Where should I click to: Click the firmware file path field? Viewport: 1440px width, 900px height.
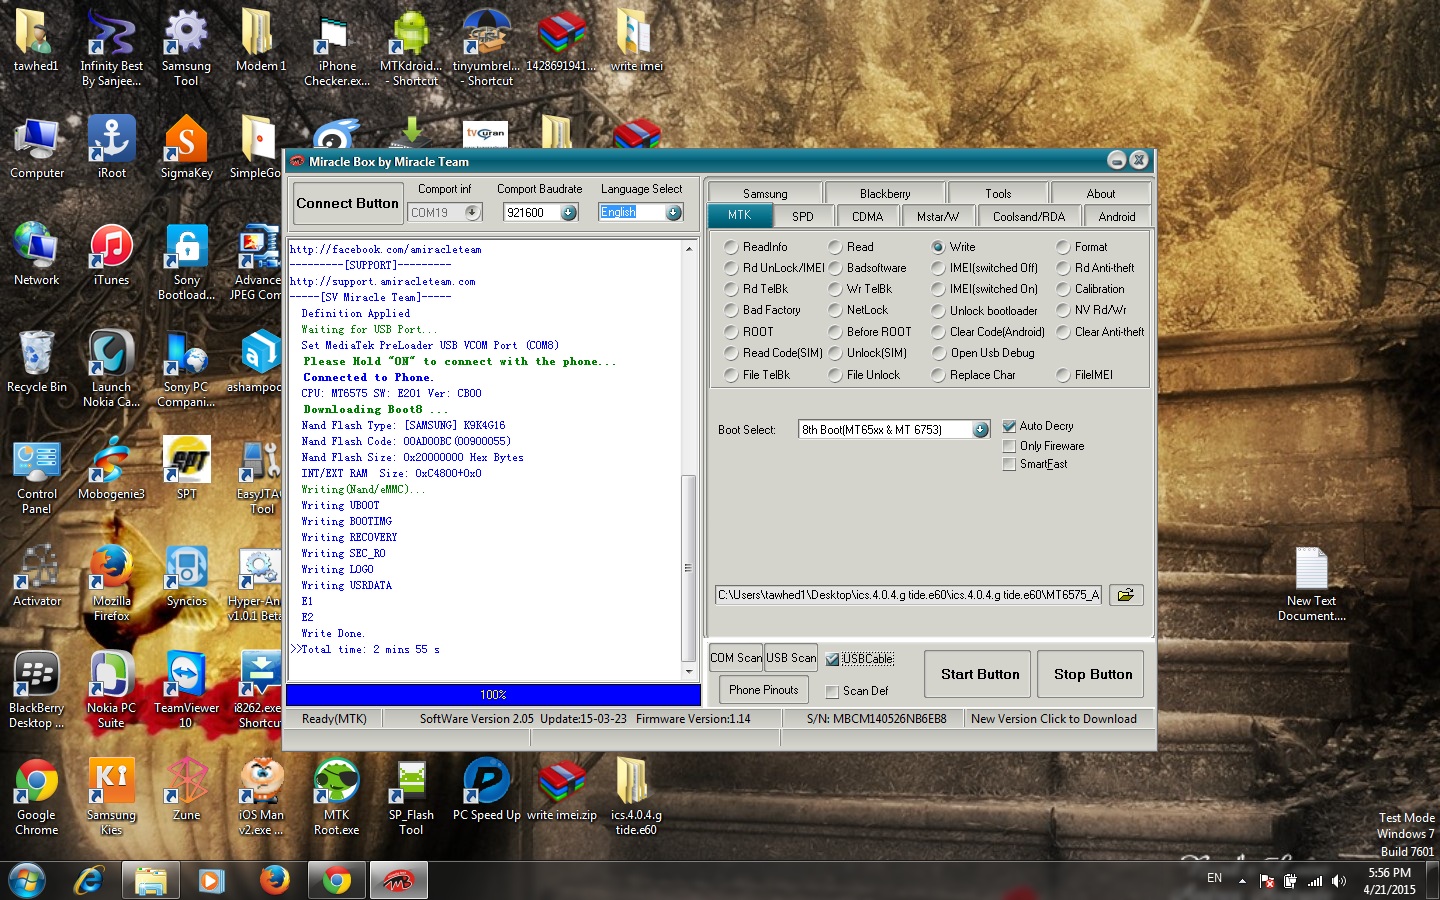coord(909,595)
